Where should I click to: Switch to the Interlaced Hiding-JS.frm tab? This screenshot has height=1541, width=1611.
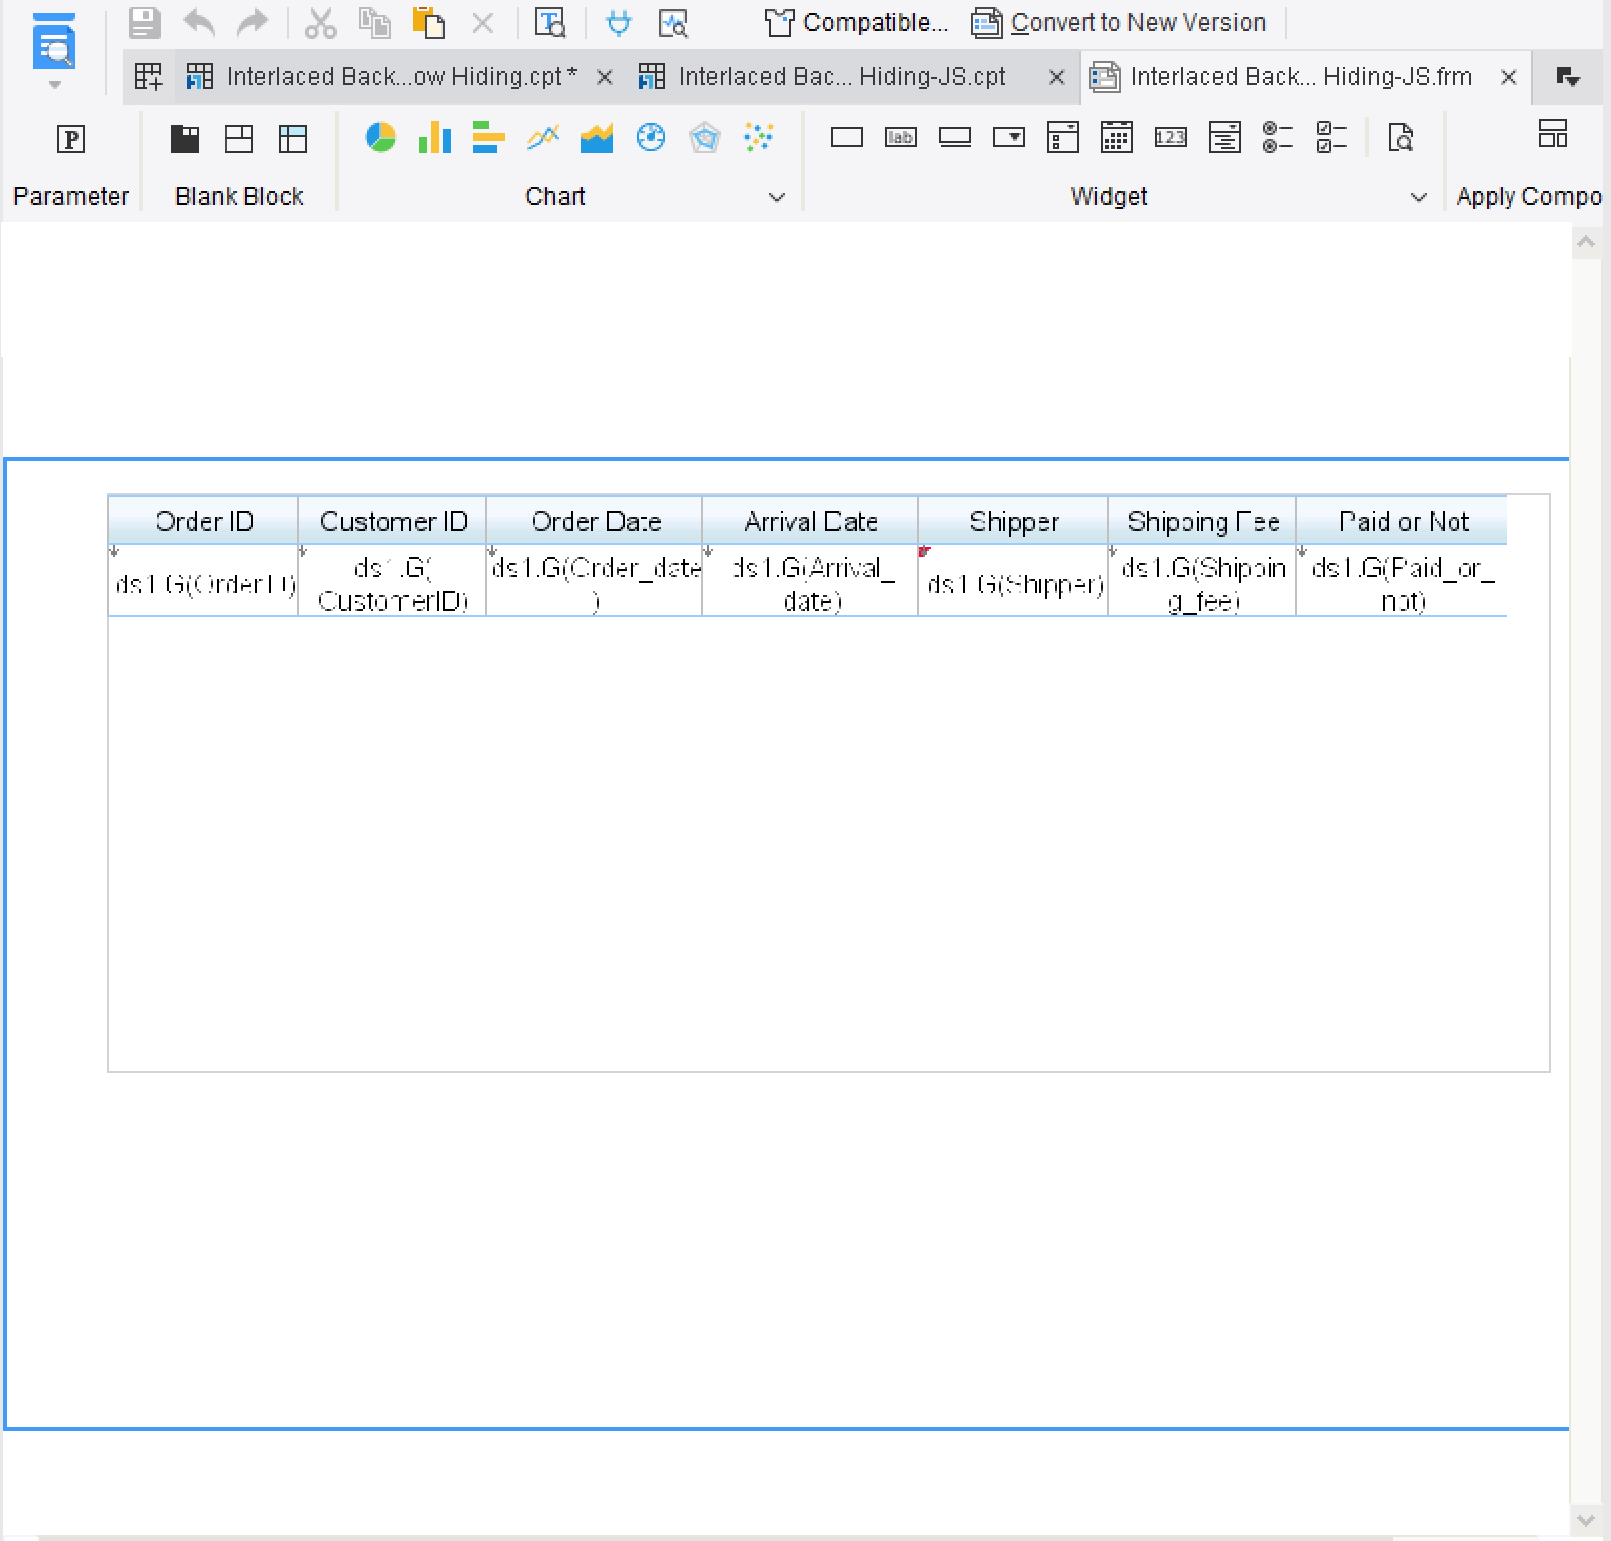pyautogui.click(x=1300, y=76)
